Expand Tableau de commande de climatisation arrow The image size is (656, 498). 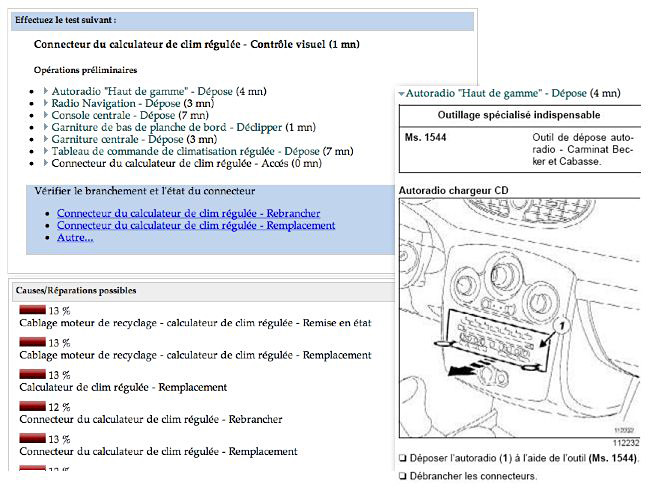click(46, 151)
